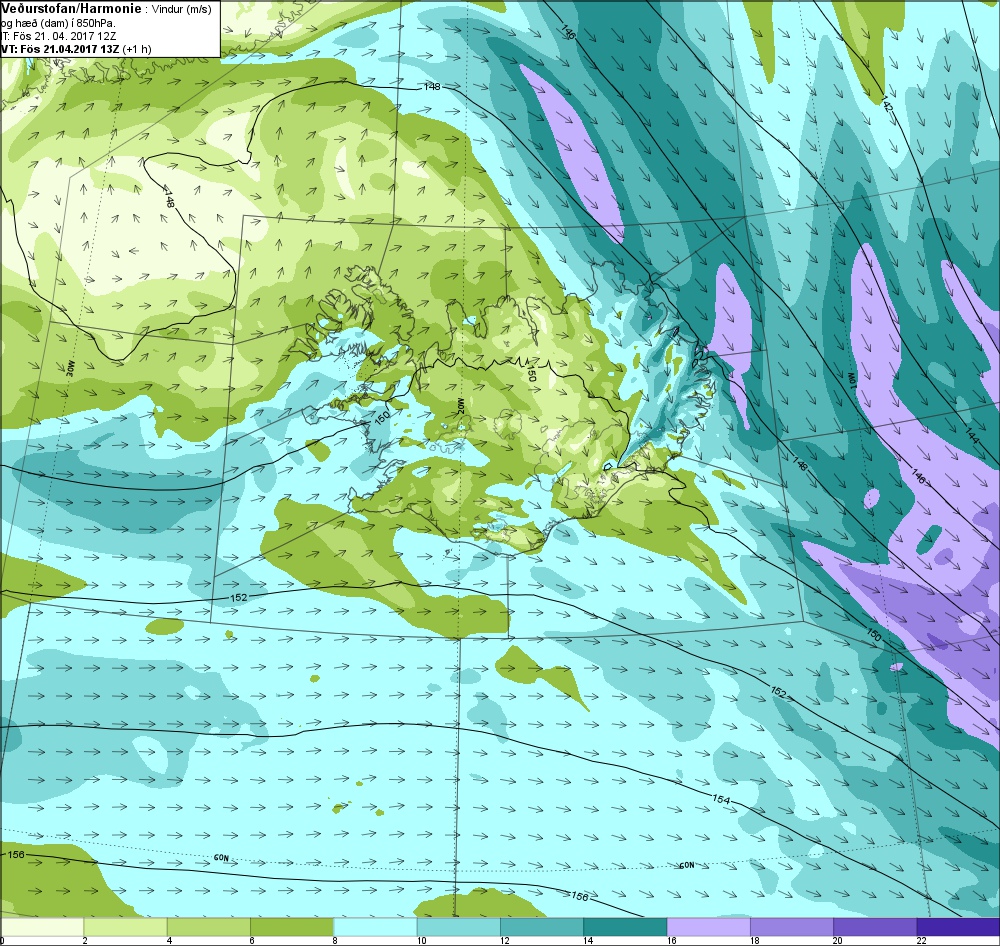Click the '150' contour label over west Iceland

[x=382, y=418]
